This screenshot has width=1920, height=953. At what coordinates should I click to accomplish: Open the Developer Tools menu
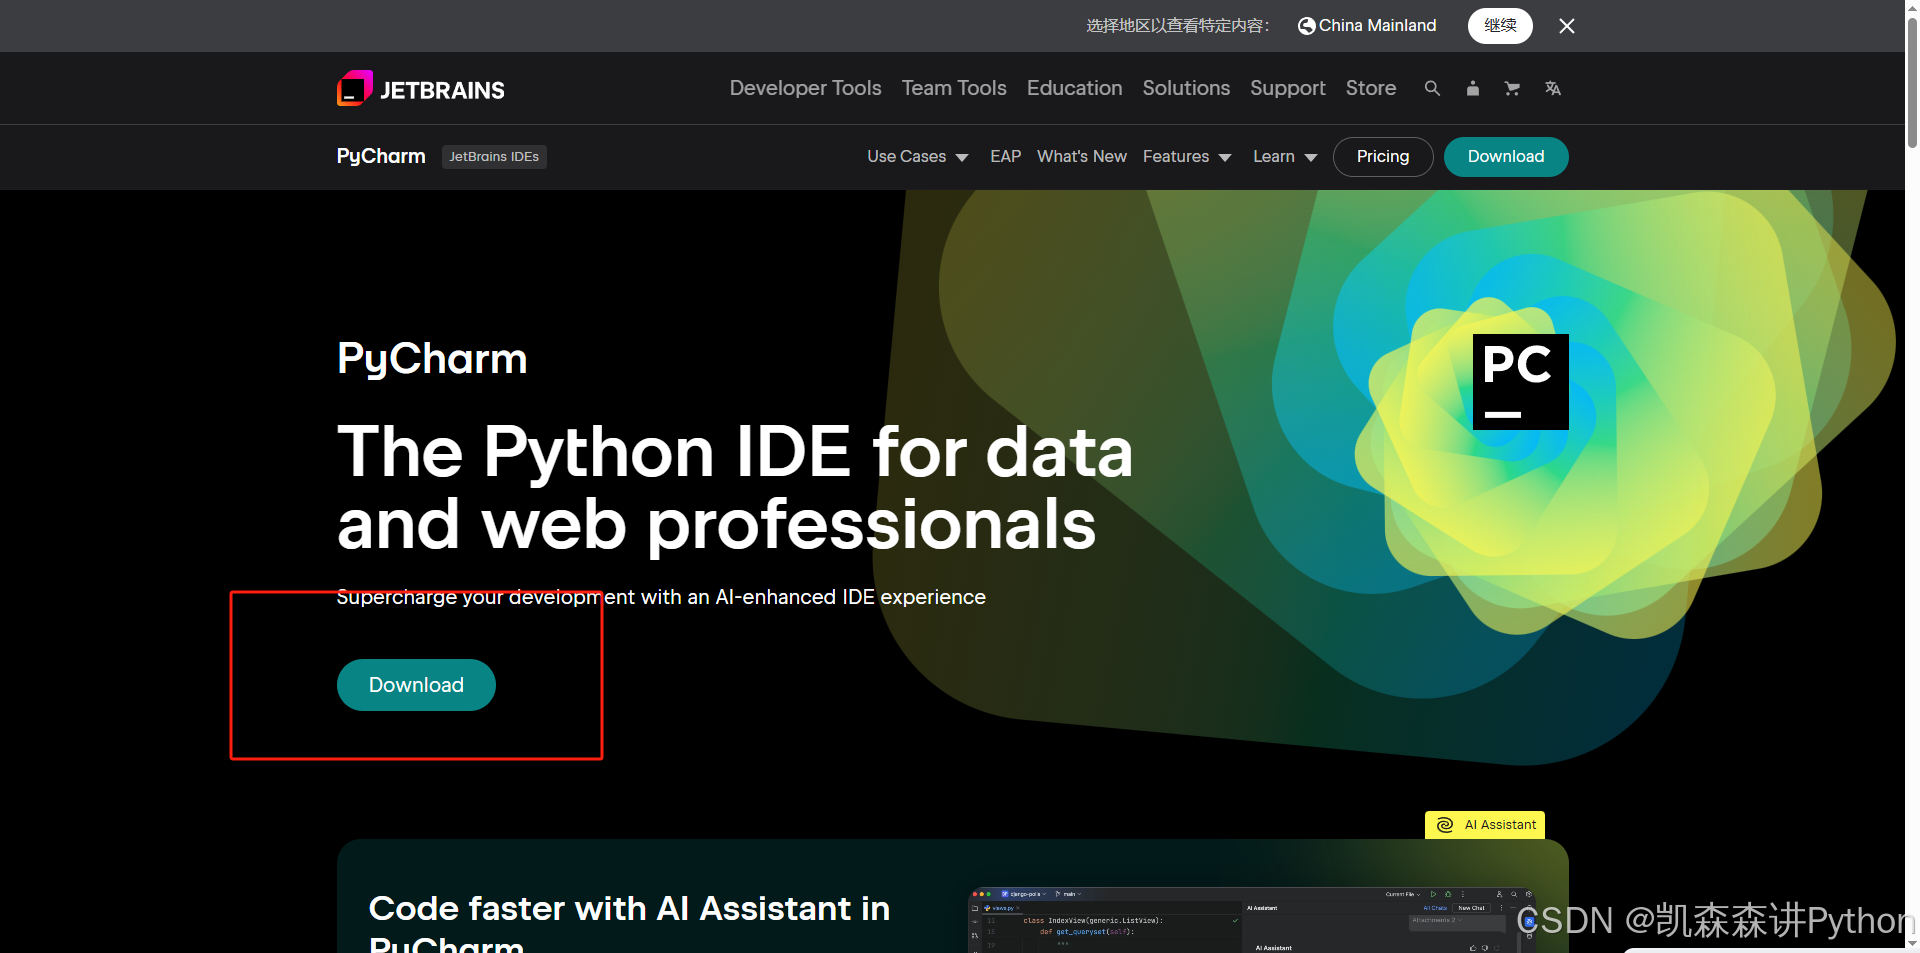pyautogui.click(x=805, y=88)
